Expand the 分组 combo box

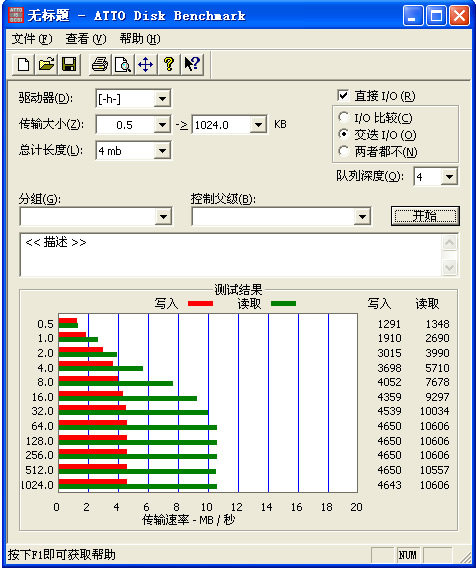pos(163,217)
